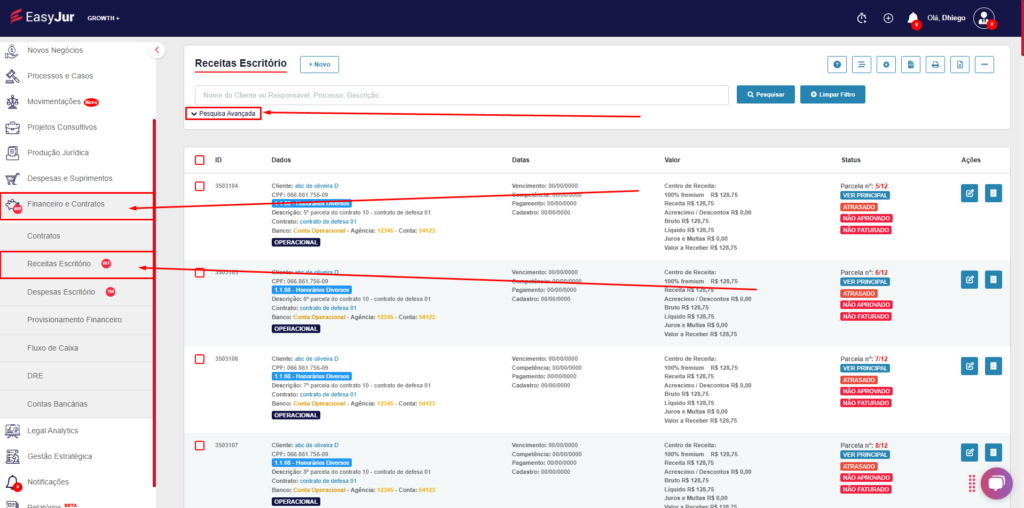Click the list lines toolbar icon
The image size is (1024, 508).
[861, 64]
